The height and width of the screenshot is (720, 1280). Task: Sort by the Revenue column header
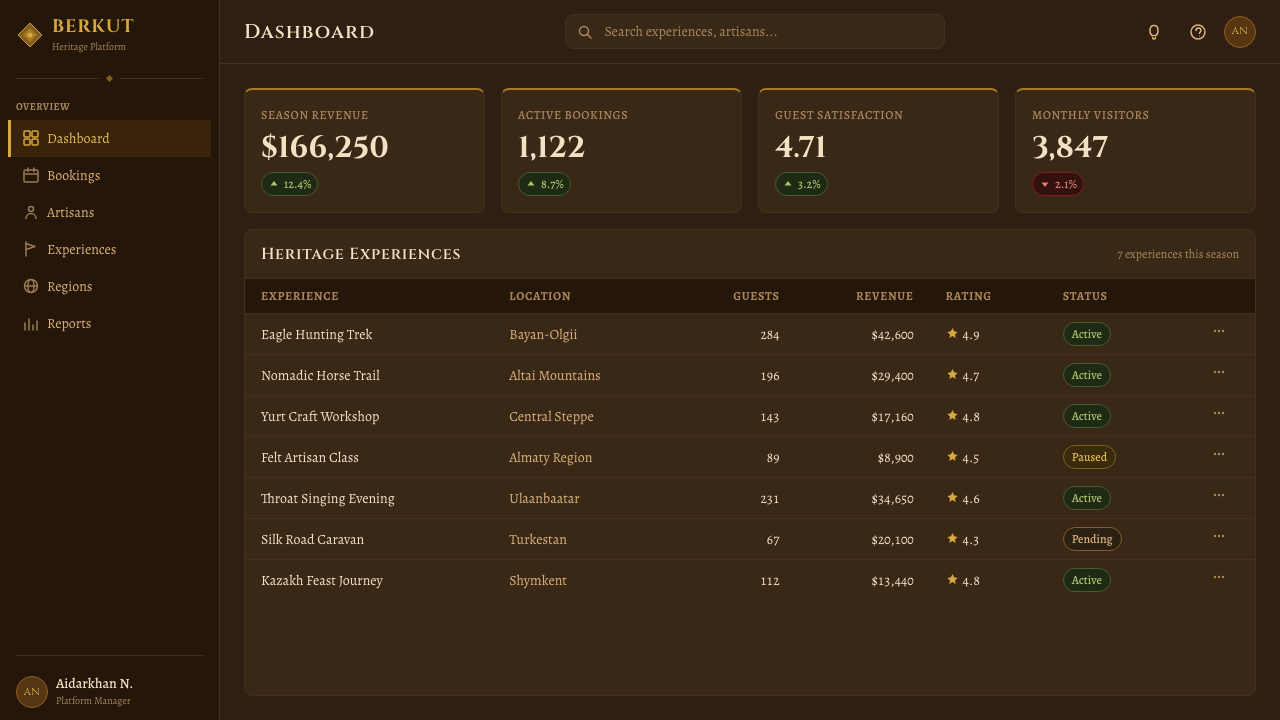tap(884, 296)
